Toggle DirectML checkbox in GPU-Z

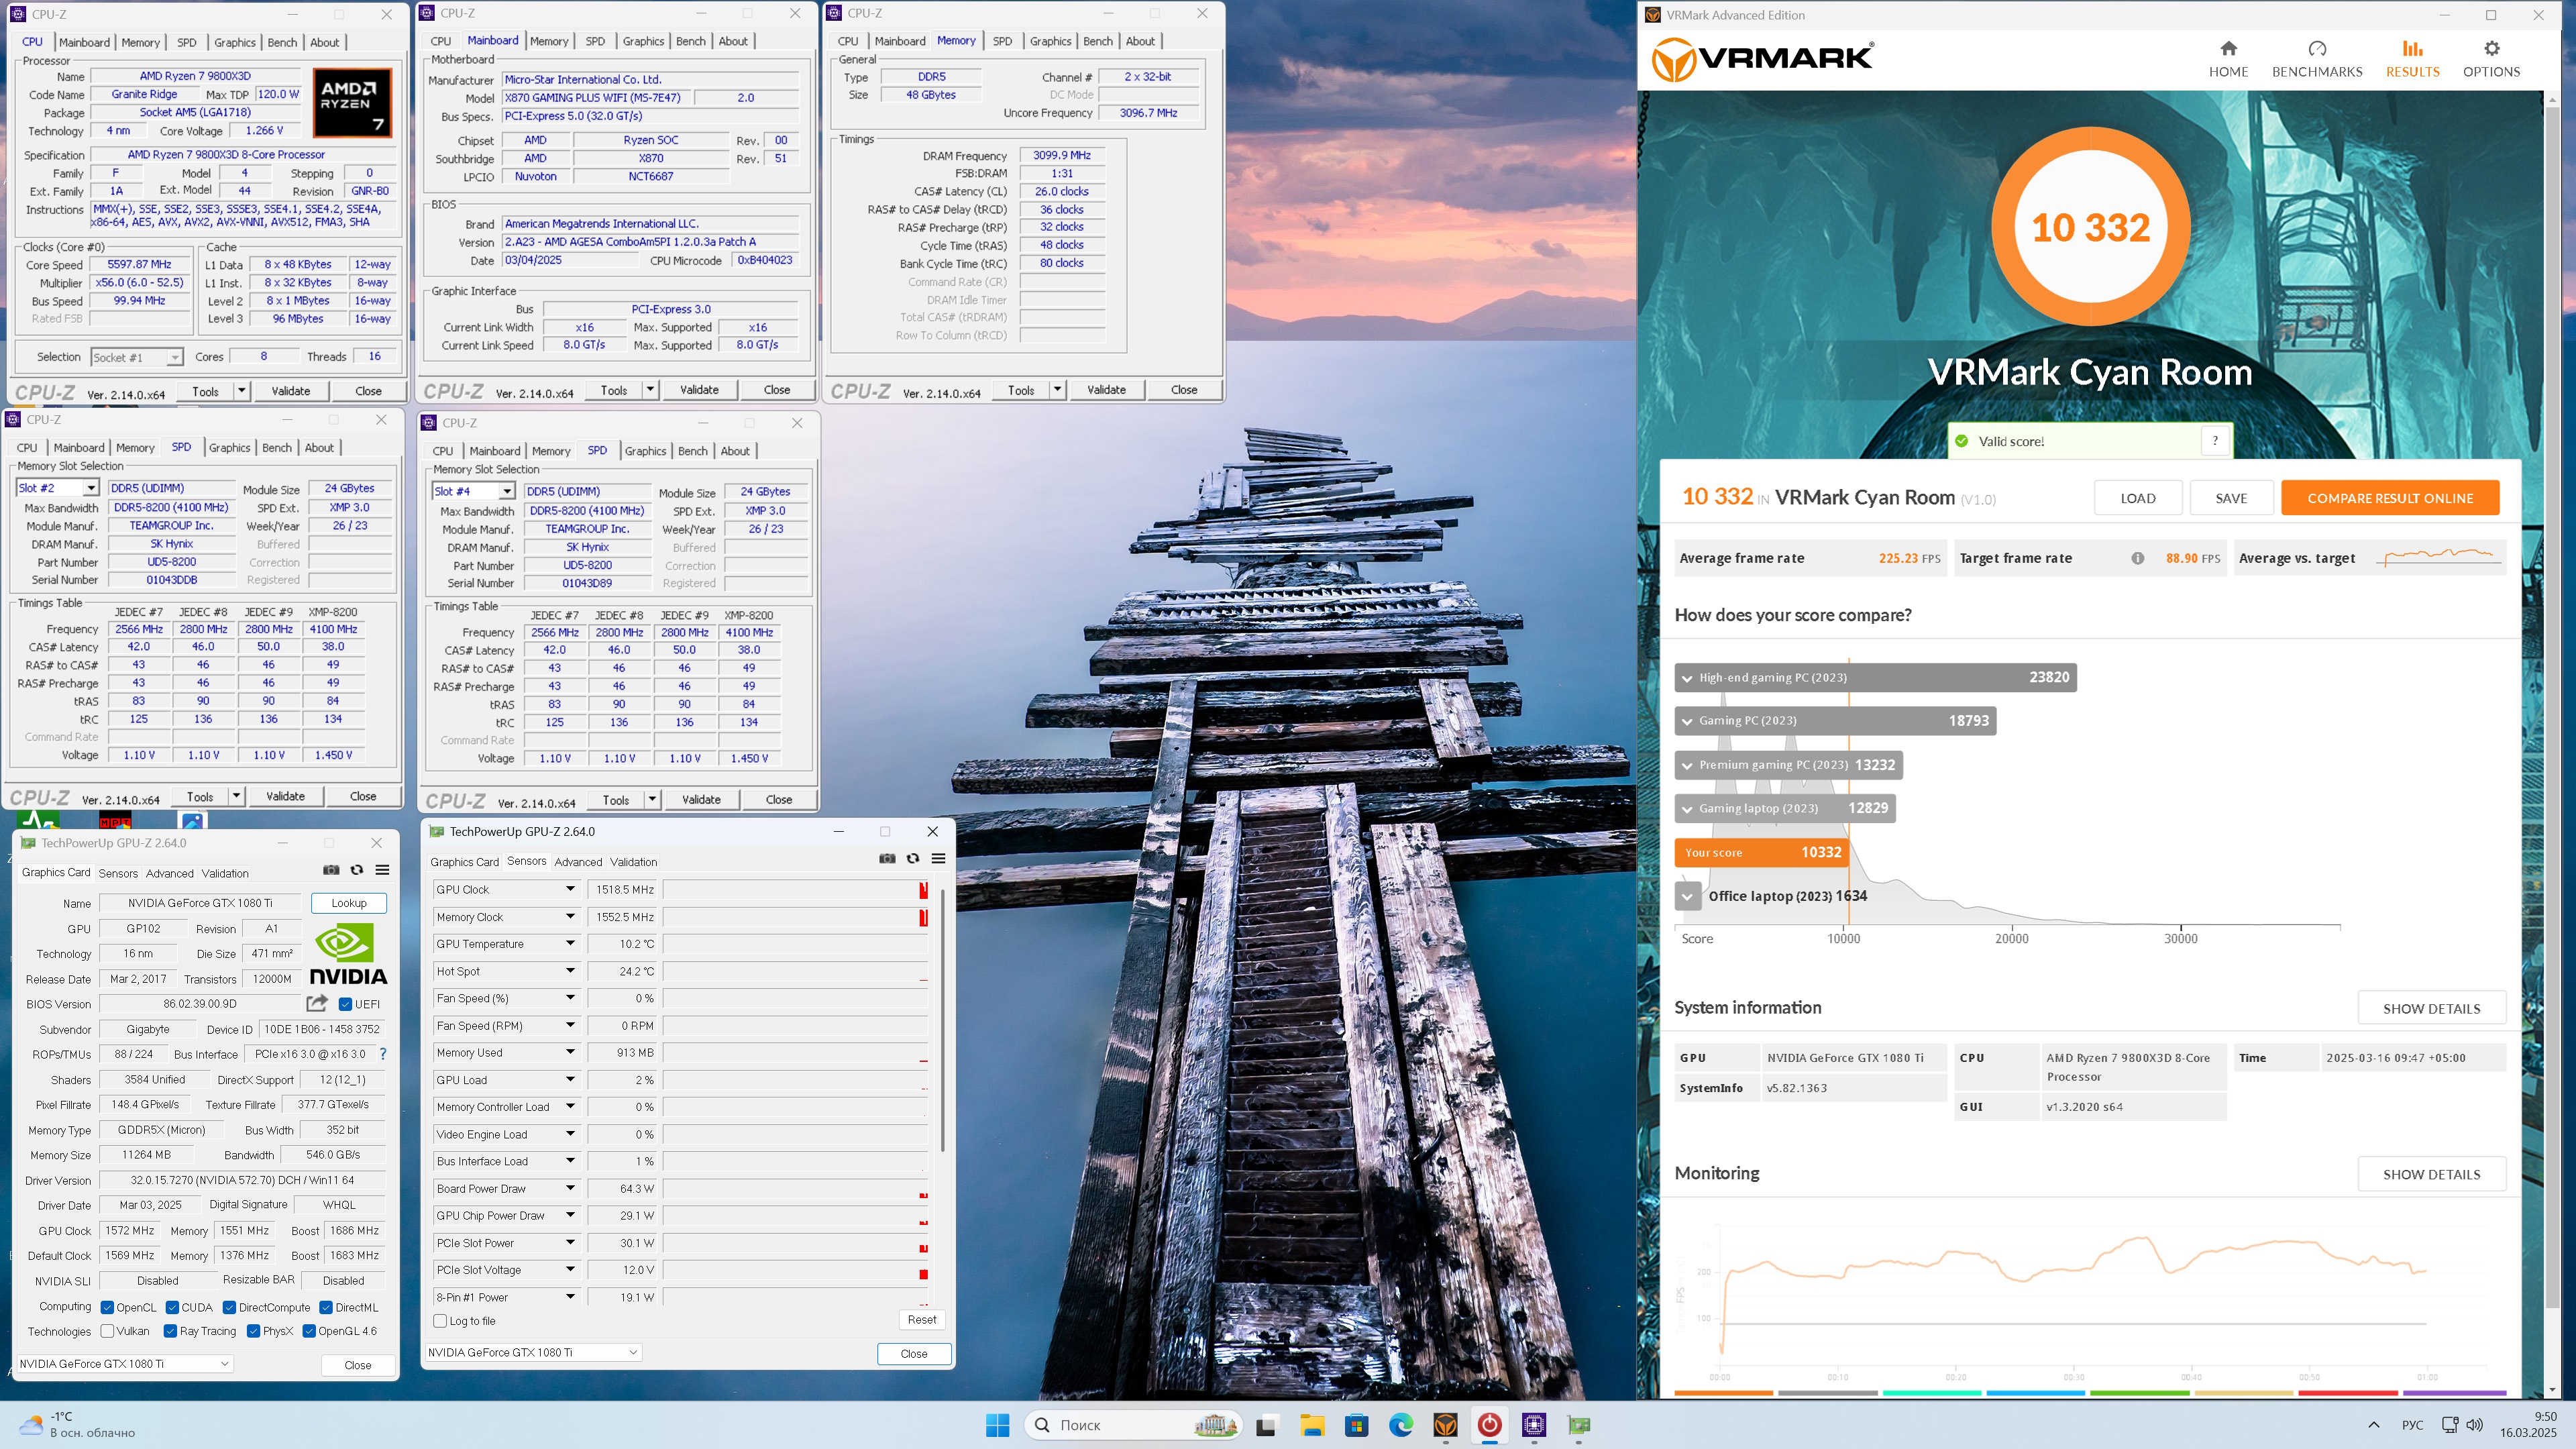326,1307
